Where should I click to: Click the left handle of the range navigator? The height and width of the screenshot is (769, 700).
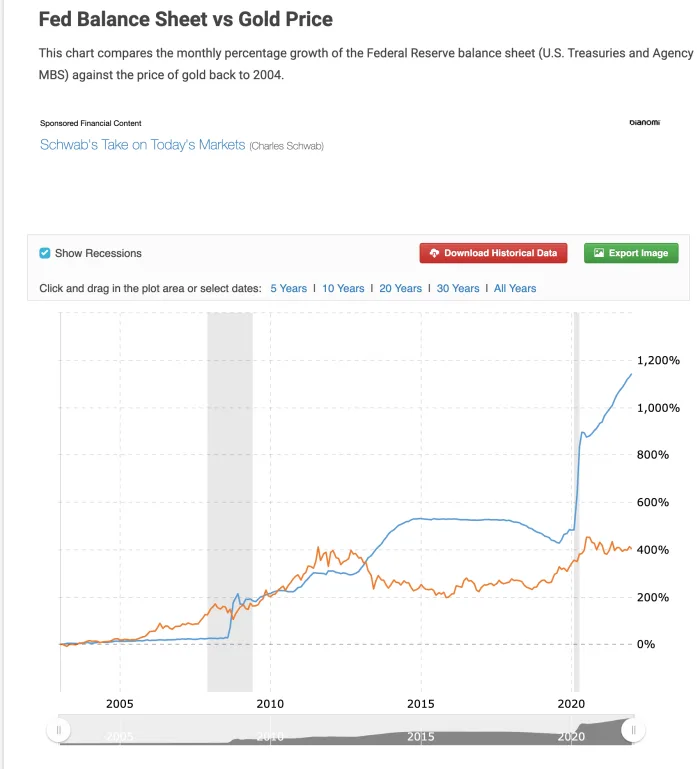[x=58, y=730]
